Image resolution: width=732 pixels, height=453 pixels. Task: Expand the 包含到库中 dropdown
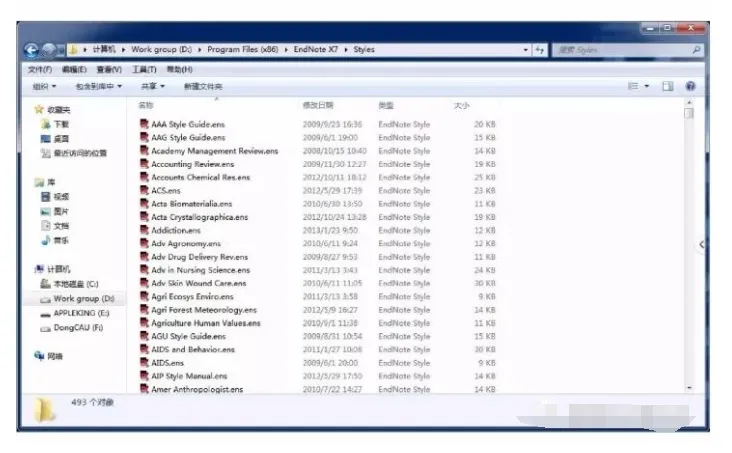(x=98, y=87)
